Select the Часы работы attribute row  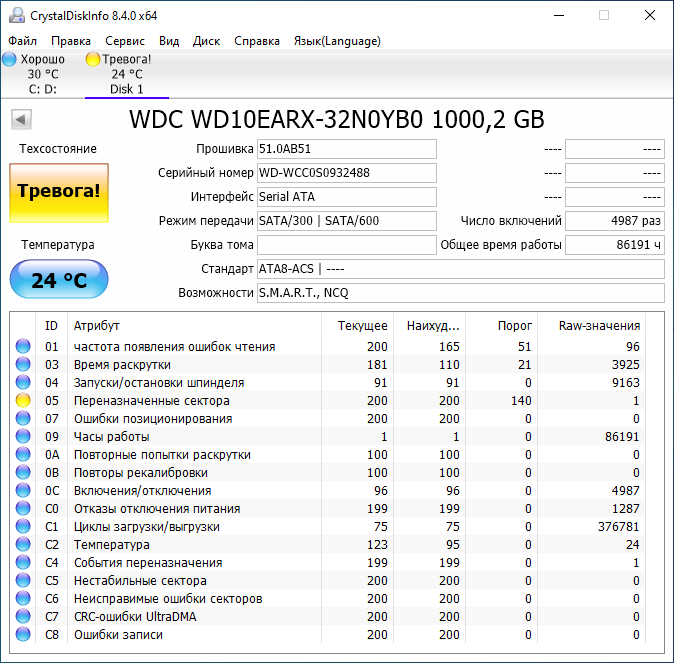[112, 437]
